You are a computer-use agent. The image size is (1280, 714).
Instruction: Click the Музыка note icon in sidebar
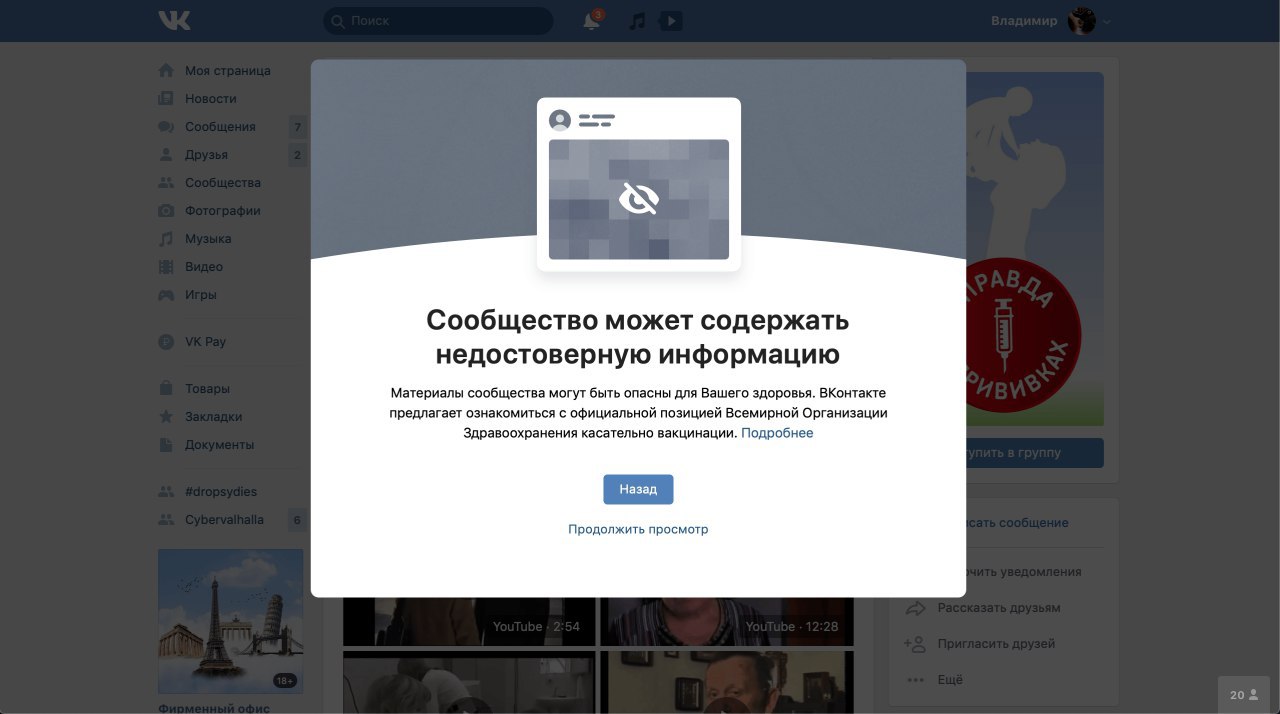coord(166,239)
